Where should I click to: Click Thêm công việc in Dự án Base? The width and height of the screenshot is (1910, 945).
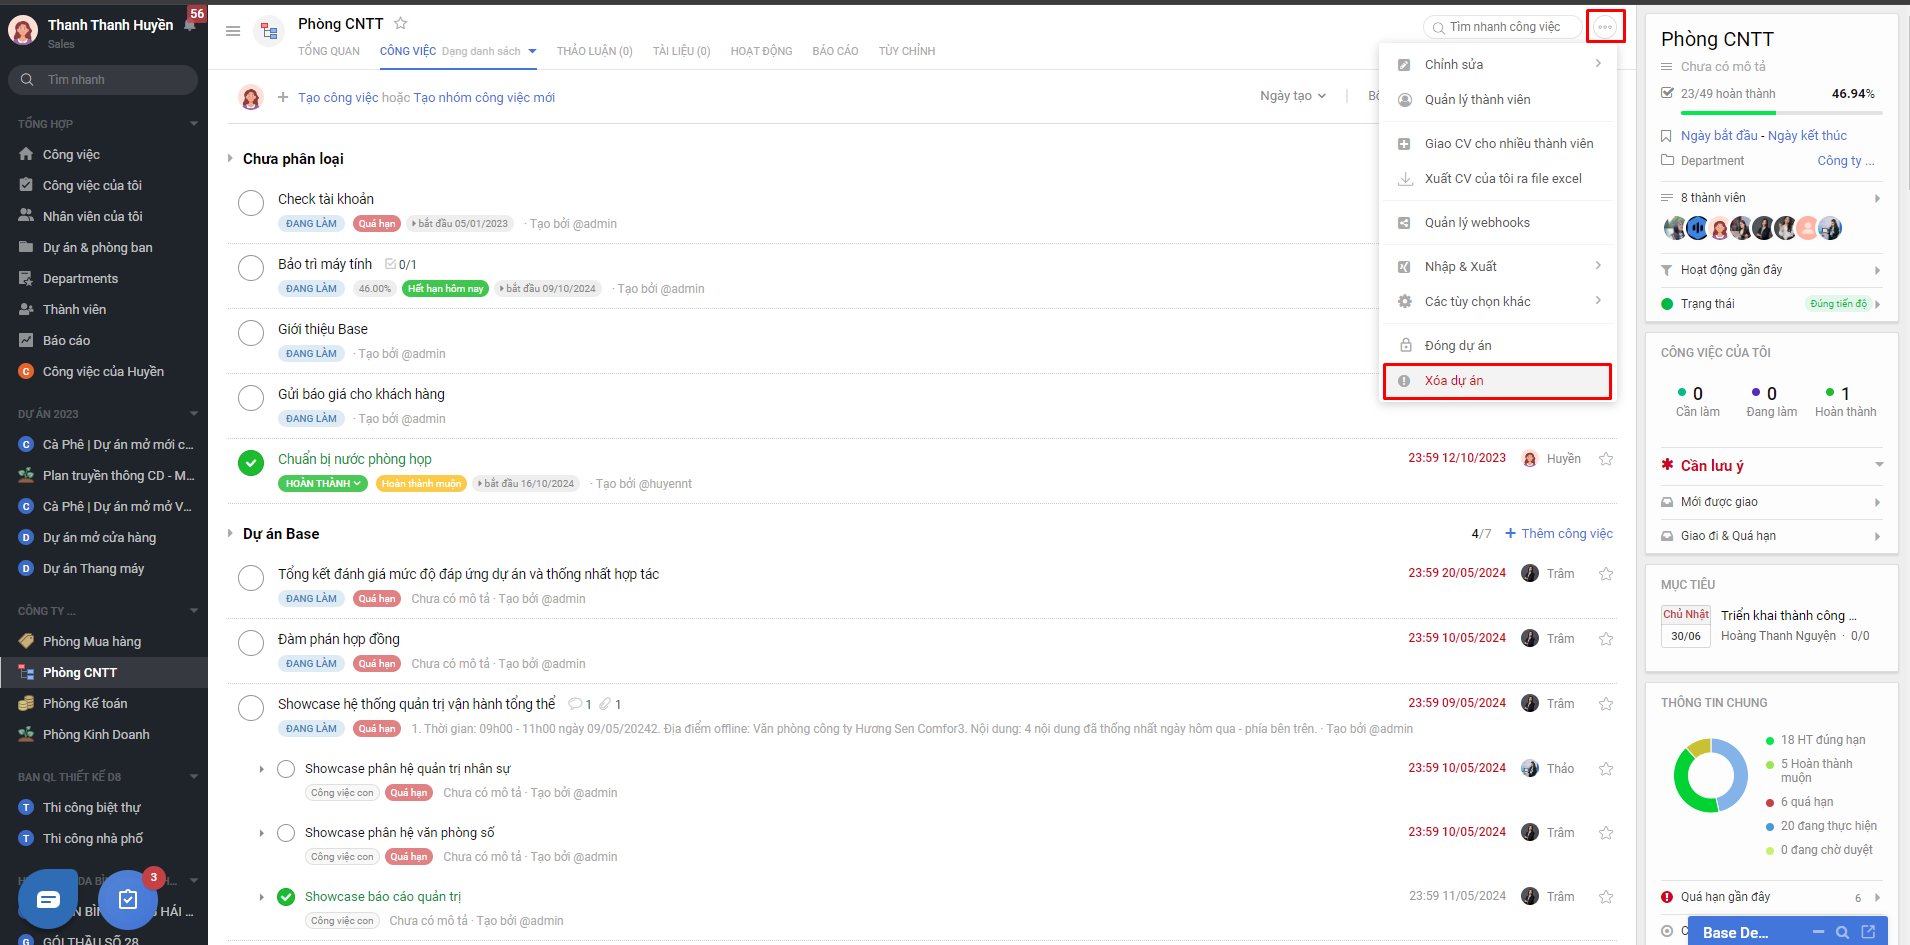[x=1558, y=534]
